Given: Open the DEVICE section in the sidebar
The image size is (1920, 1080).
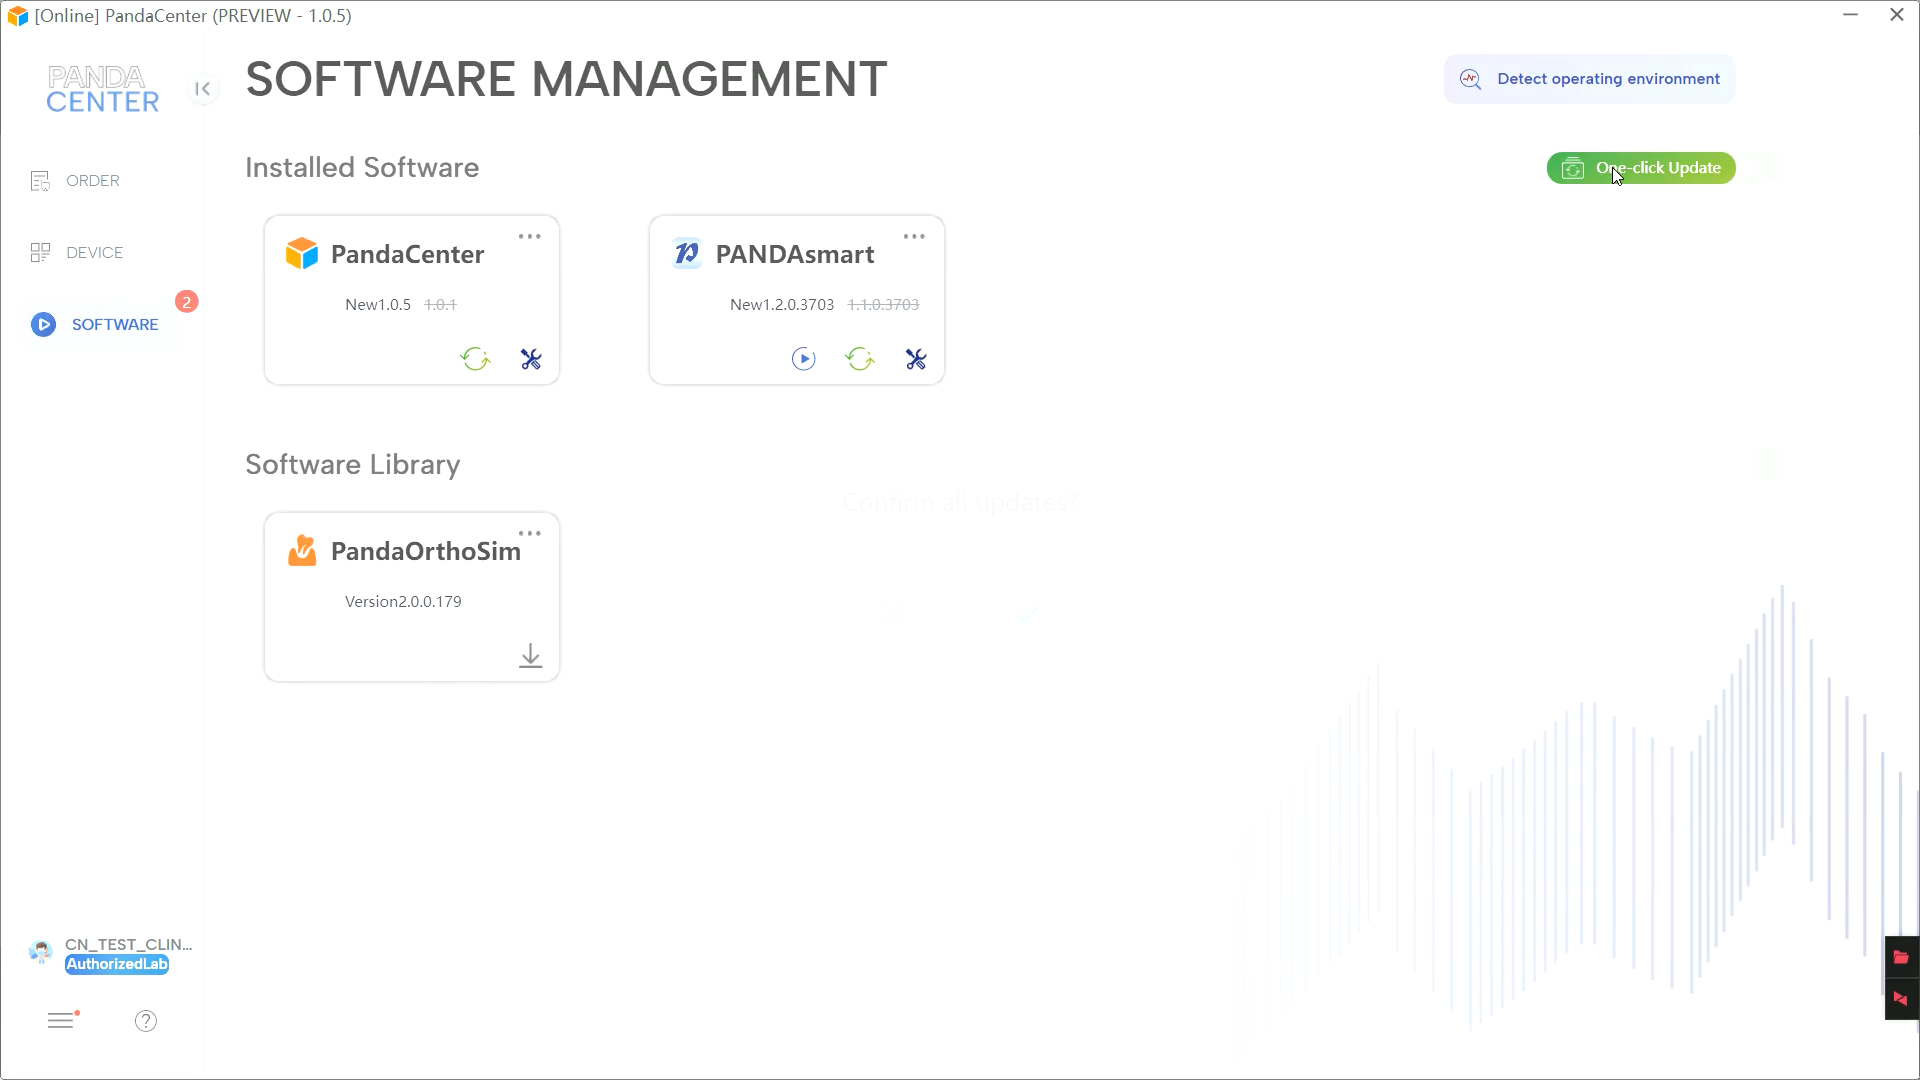Looking at the screenshot, I should (77, 253).
